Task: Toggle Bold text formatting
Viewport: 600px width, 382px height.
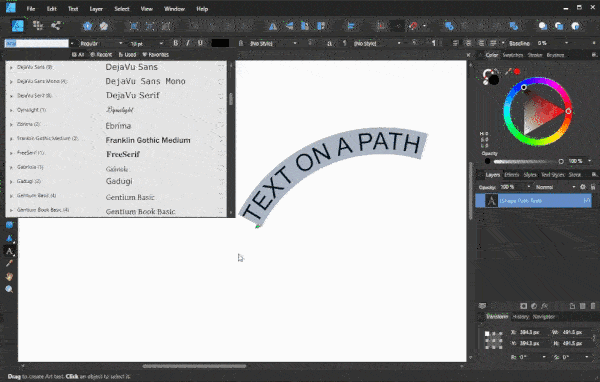Action: click(176, 43)
